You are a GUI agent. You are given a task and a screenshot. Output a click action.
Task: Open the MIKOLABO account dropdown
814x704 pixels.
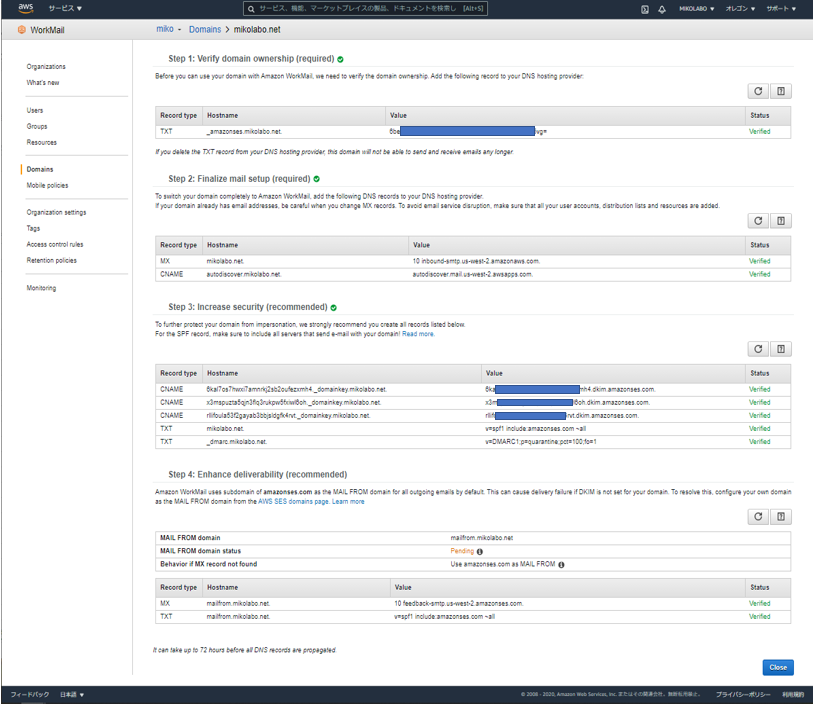[x=697, y=9]
